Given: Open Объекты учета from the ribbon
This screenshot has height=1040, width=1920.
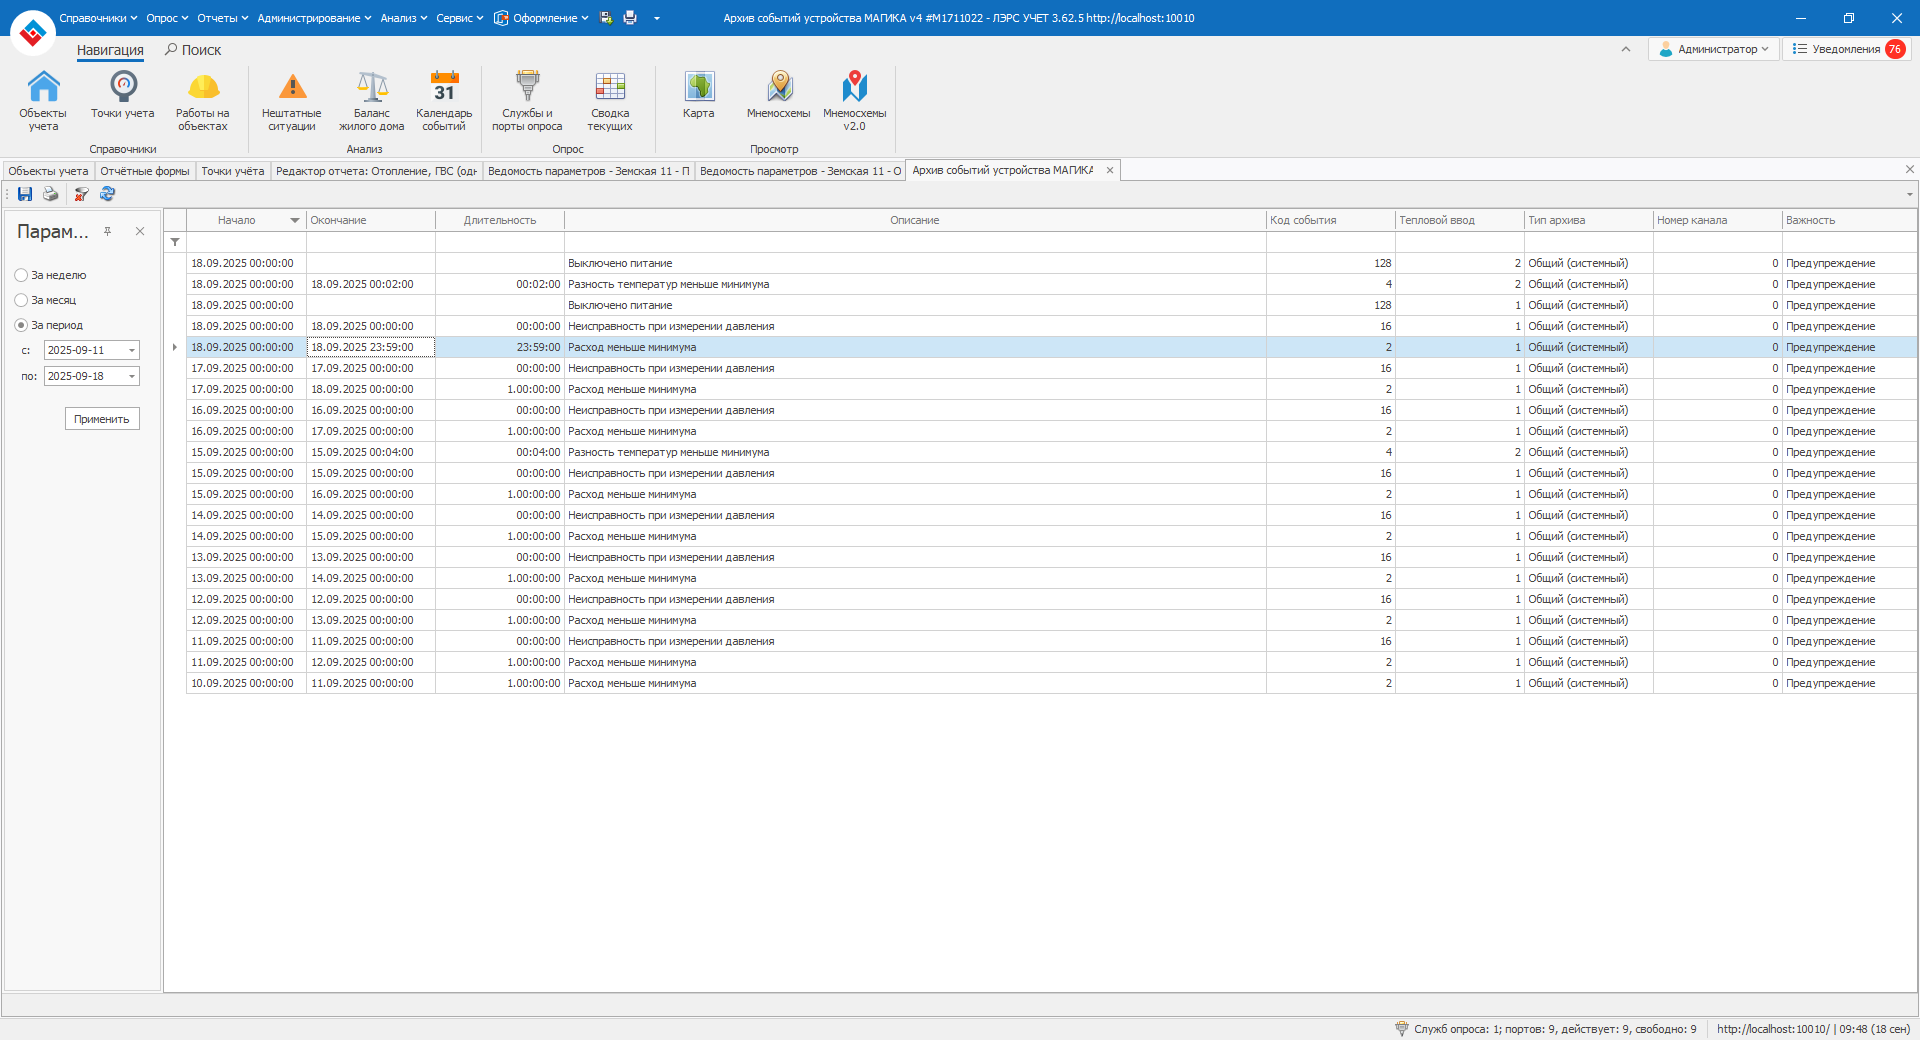Looking at the screenshot, I should point(43,99).
